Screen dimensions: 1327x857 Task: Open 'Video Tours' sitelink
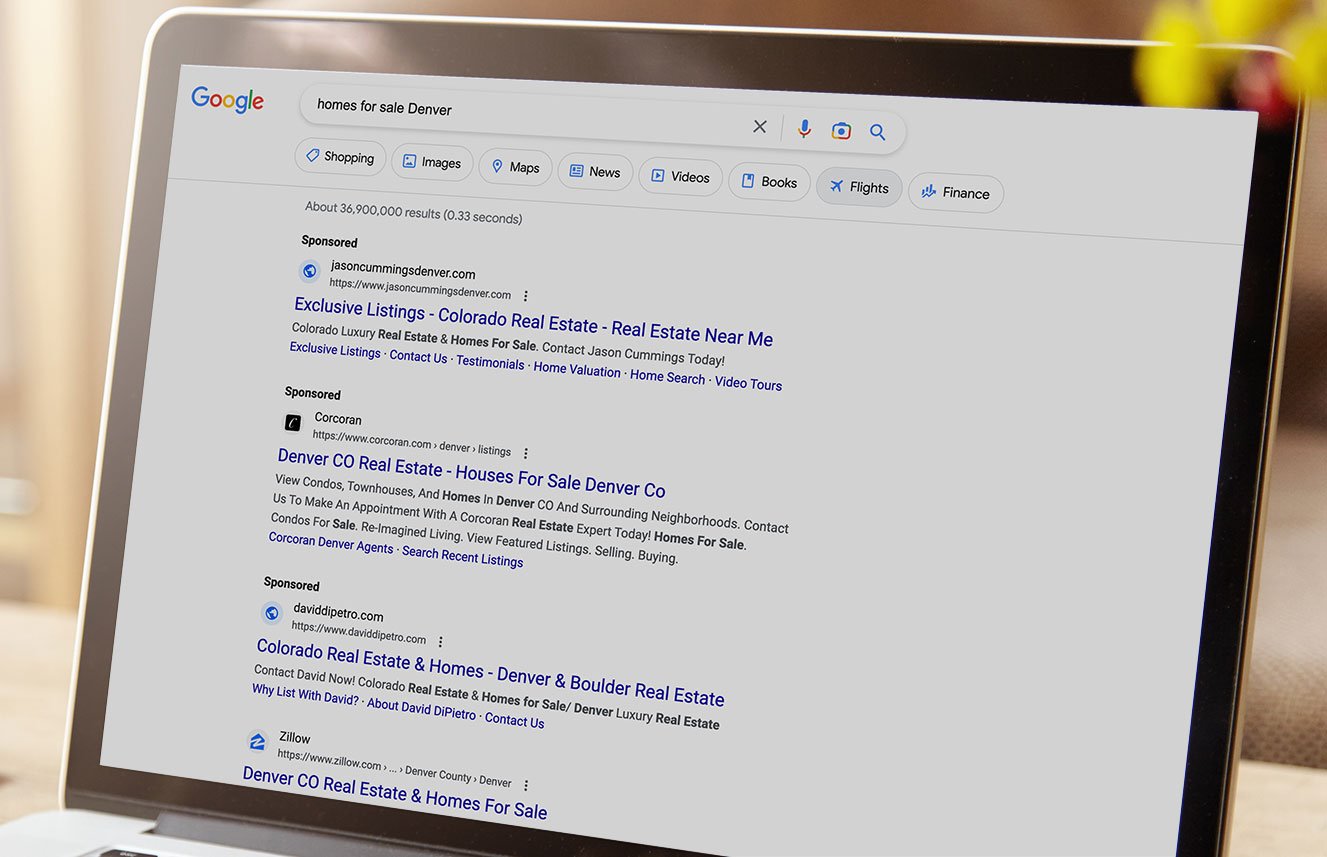coord(748,383)
